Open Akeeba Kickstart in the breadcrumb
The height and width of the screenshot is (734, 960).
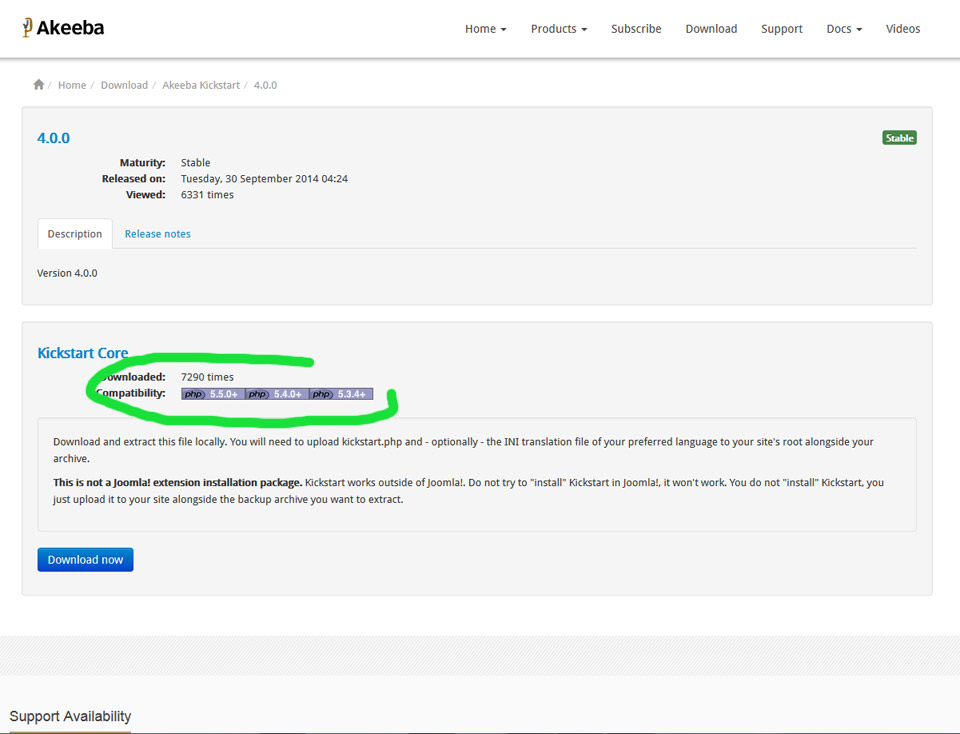201,85
